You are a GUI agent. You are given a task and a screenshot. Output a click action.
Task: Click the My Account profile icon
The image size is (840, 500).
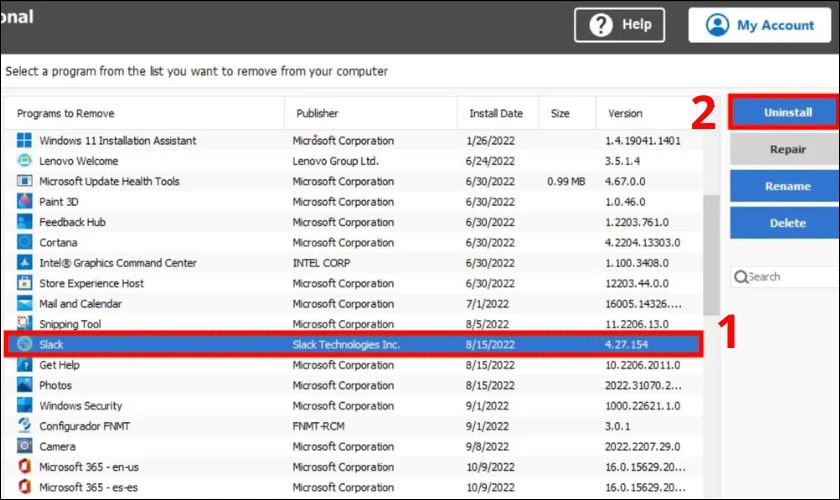[x=717, y=25]
